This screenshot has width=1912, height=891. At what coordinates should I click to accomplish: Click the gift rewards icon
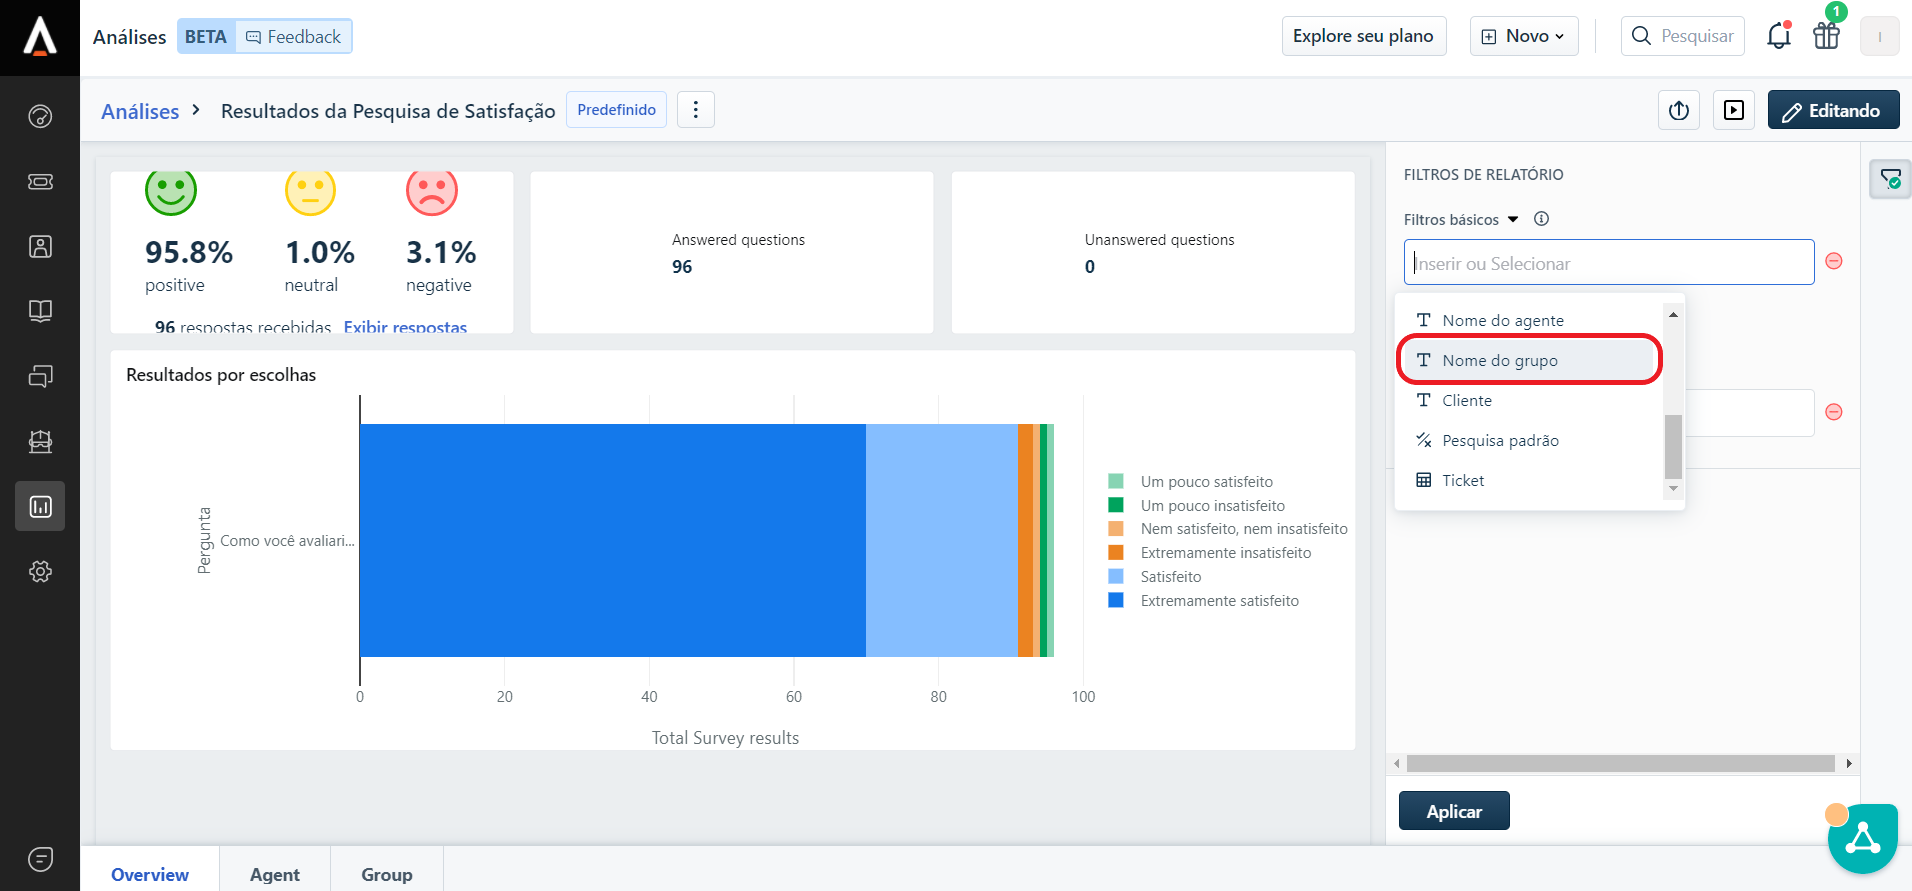[1826, 36]
